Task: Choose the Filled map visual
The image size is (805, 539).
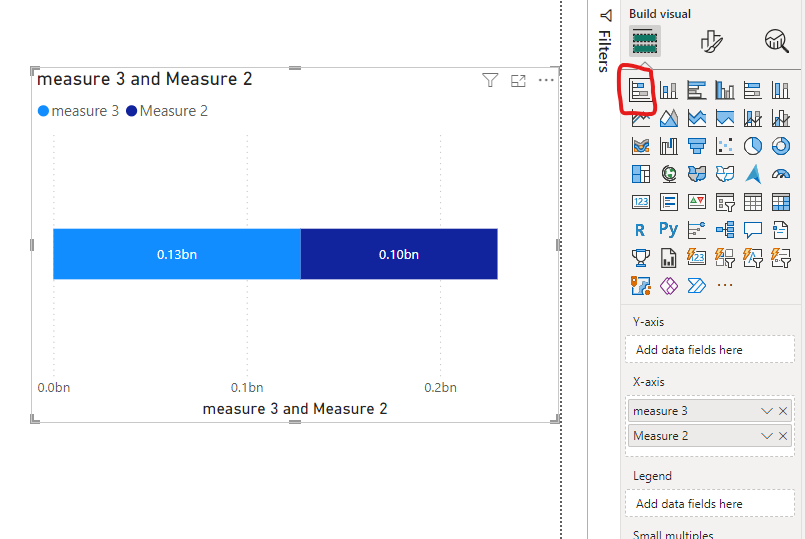Action: click(x=697, y=174)
